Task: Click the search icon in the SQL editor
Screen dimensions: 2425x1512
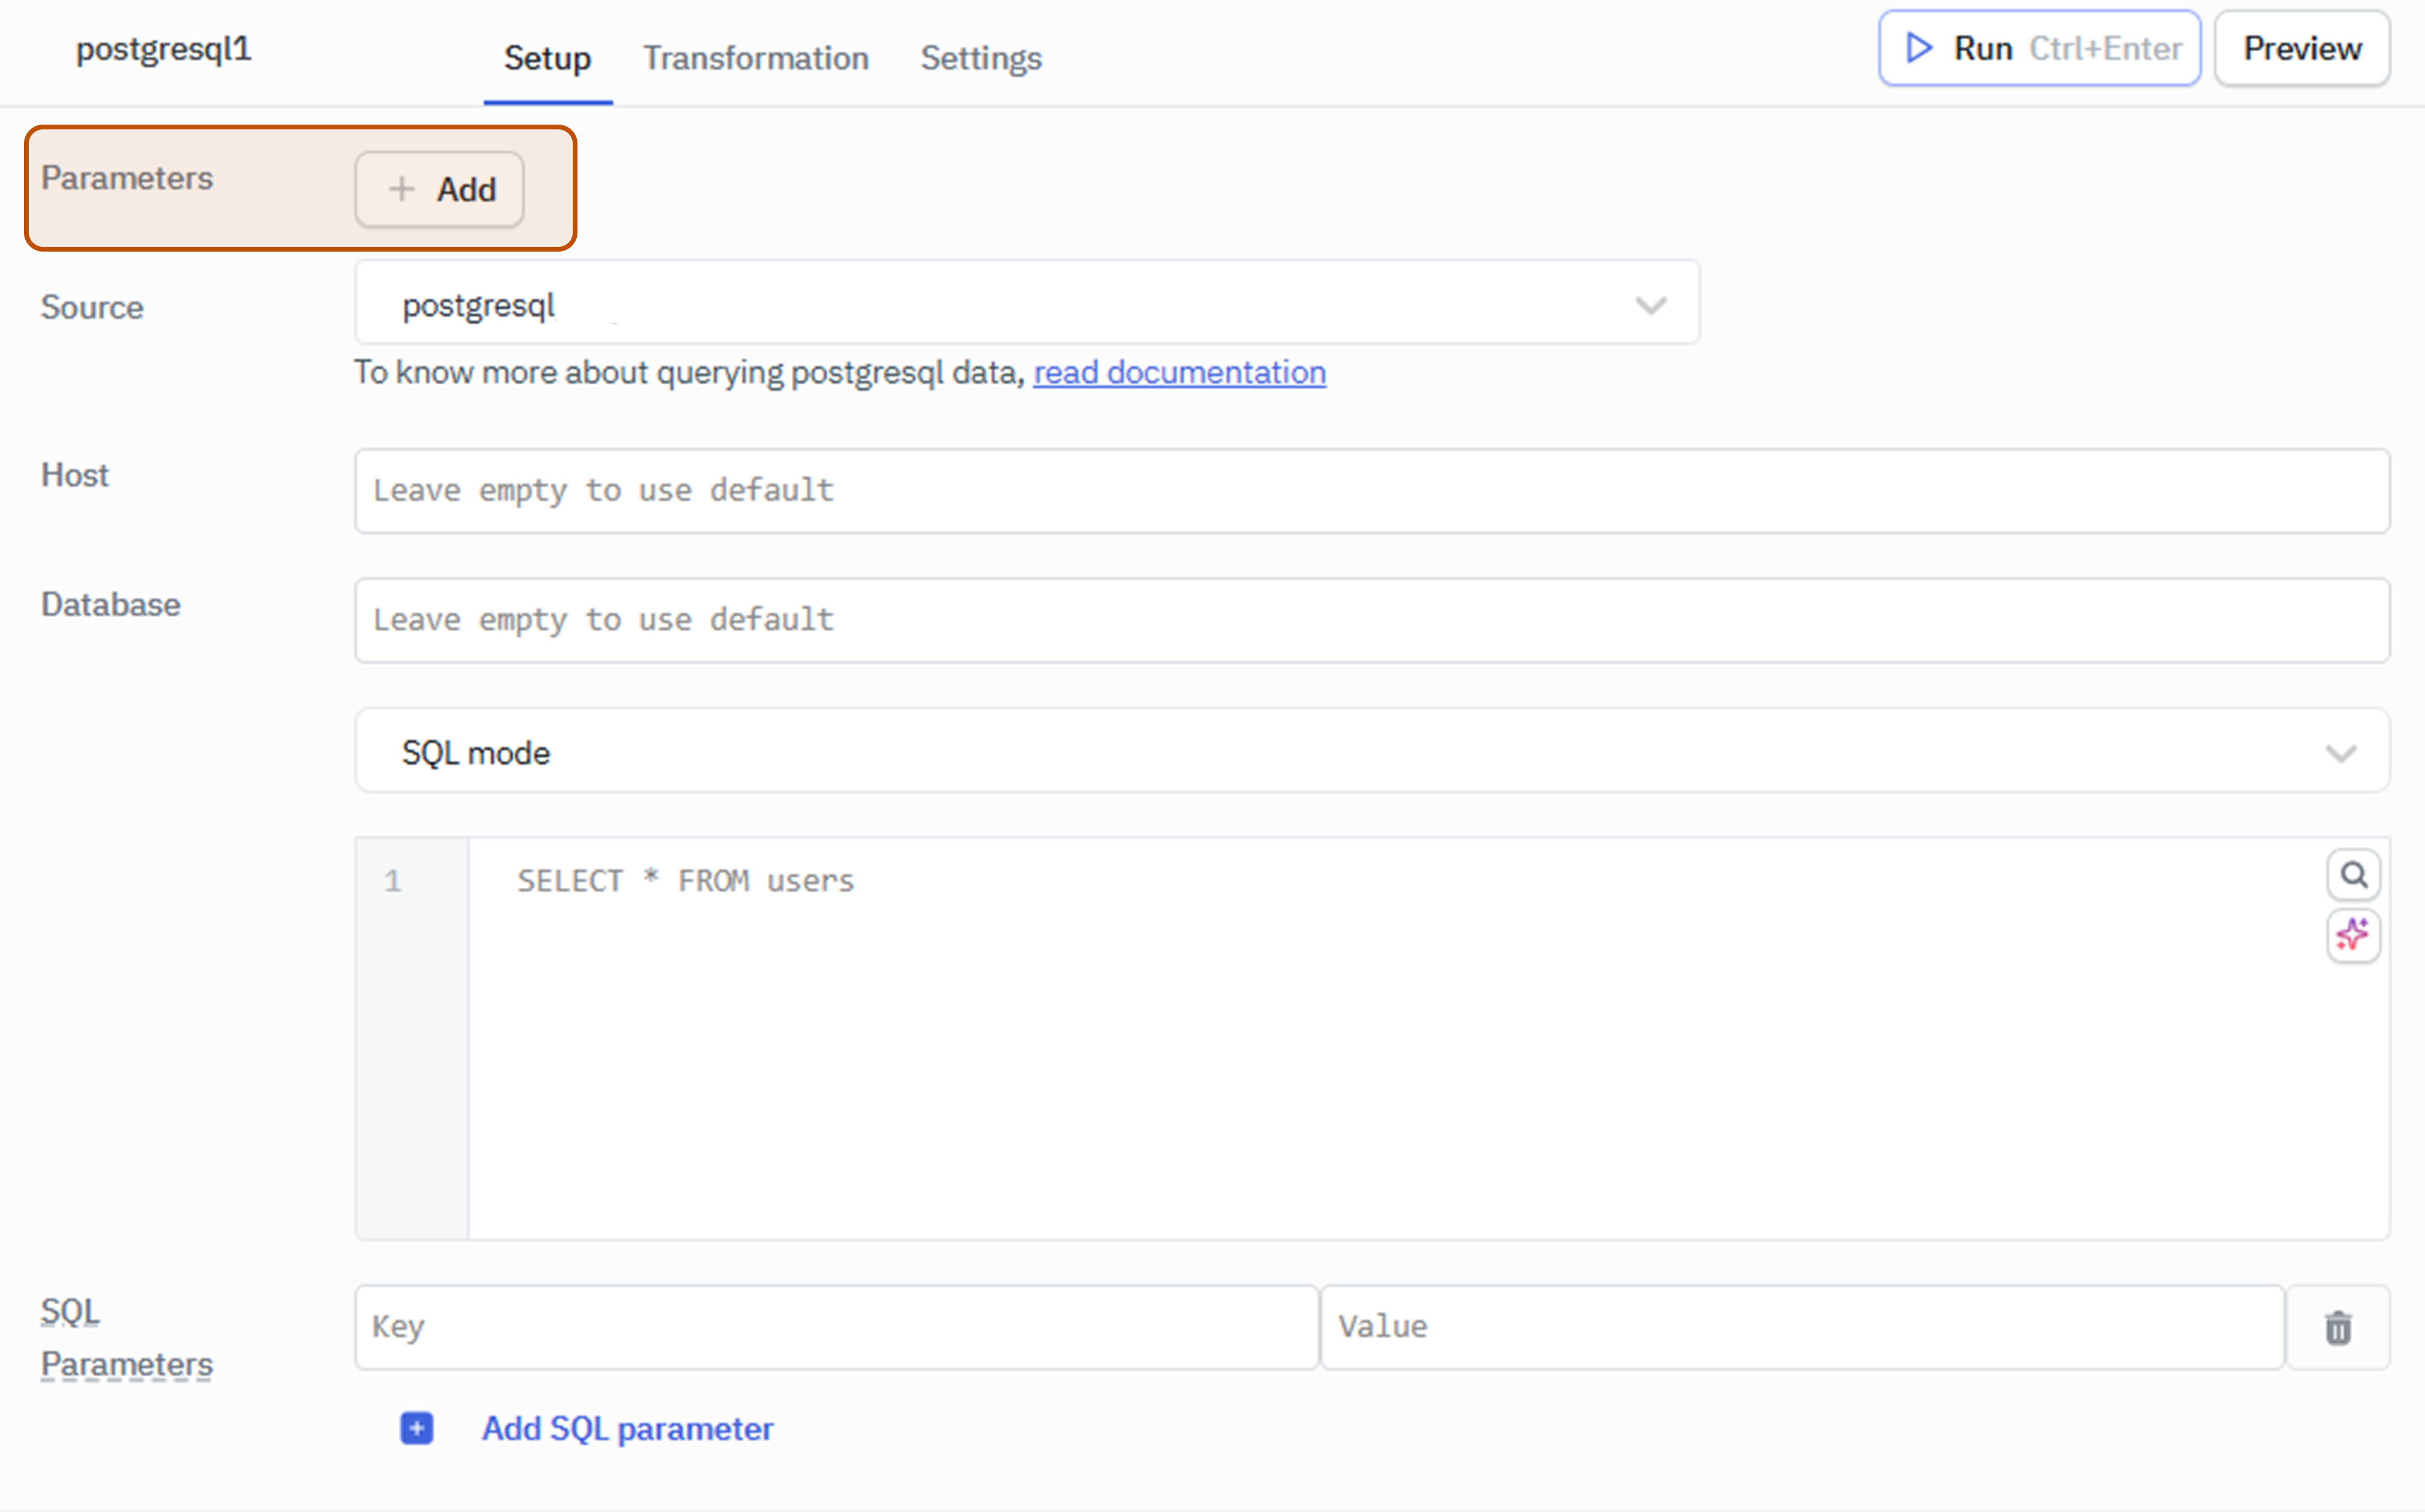Action: [2354, 875]
